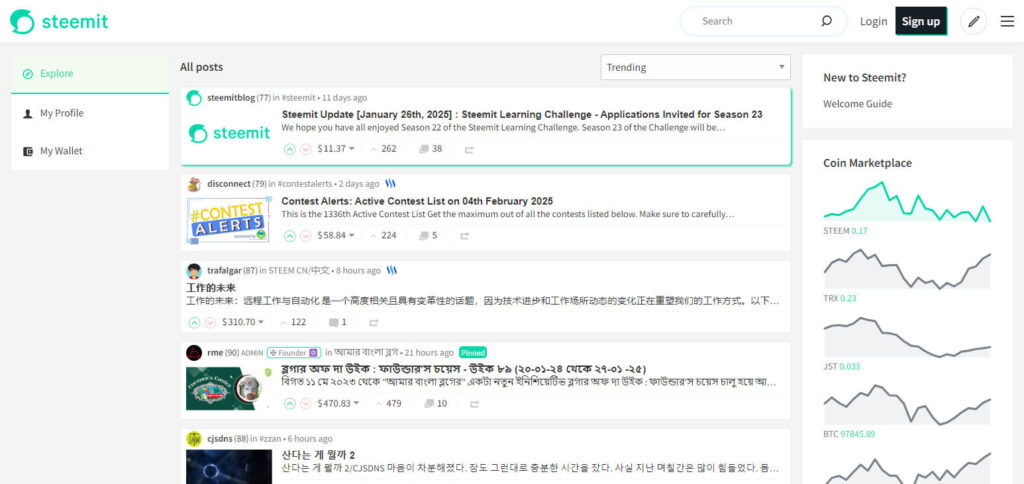Downvote the steemitblog Steemit Update post
1024x484 pixels.
coord(306,149)
